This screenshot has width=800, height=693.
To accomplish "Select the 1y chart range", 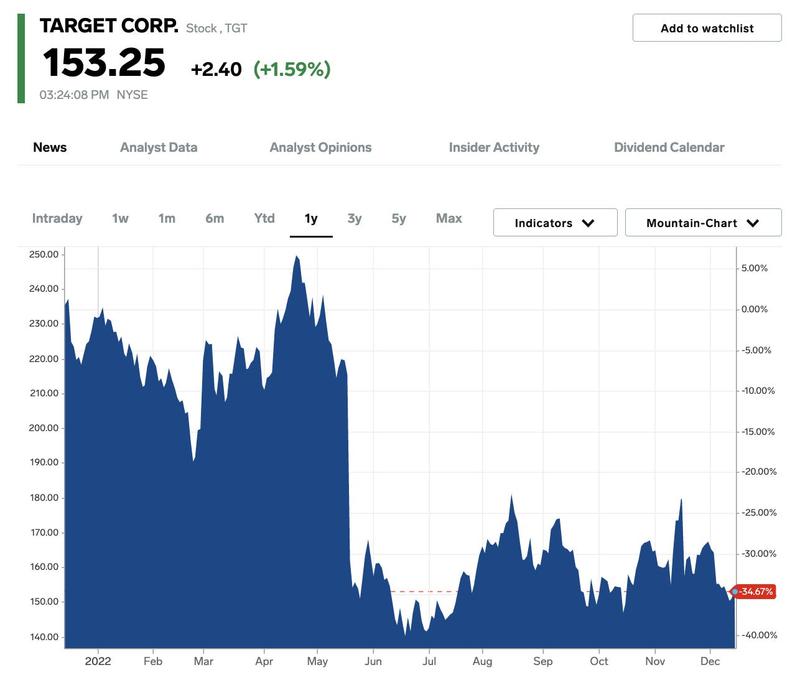I will click(311, 218).
